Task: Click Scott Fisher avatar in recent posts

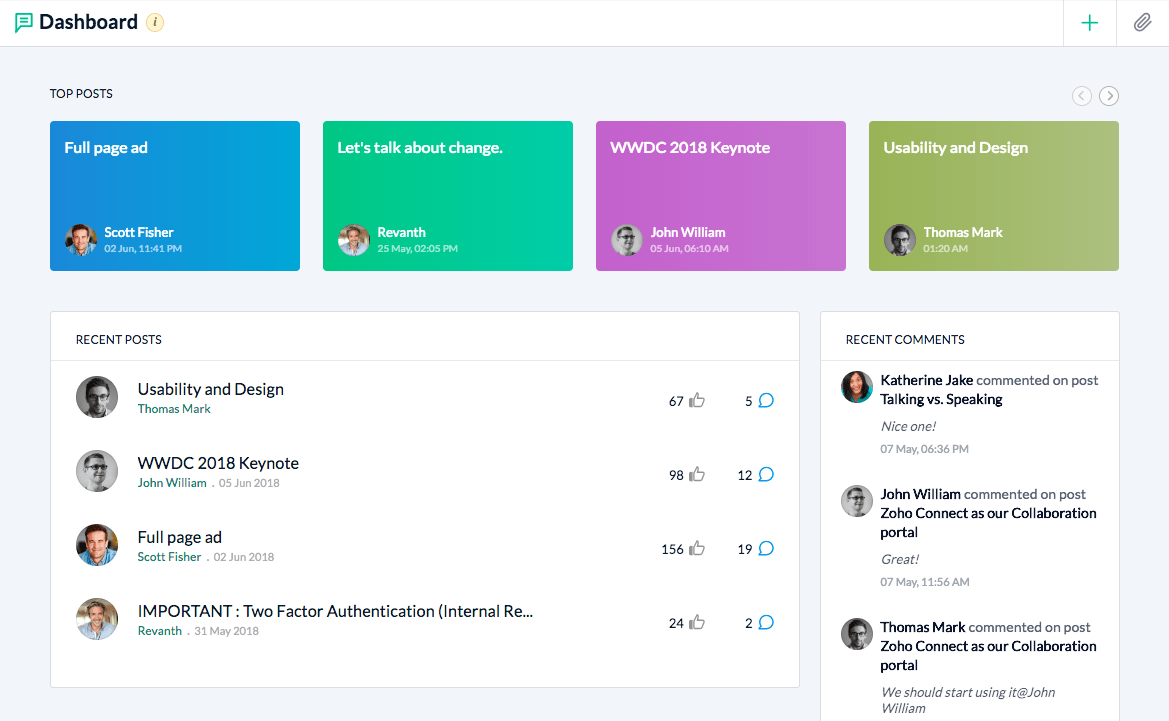Action: [97, 544]
